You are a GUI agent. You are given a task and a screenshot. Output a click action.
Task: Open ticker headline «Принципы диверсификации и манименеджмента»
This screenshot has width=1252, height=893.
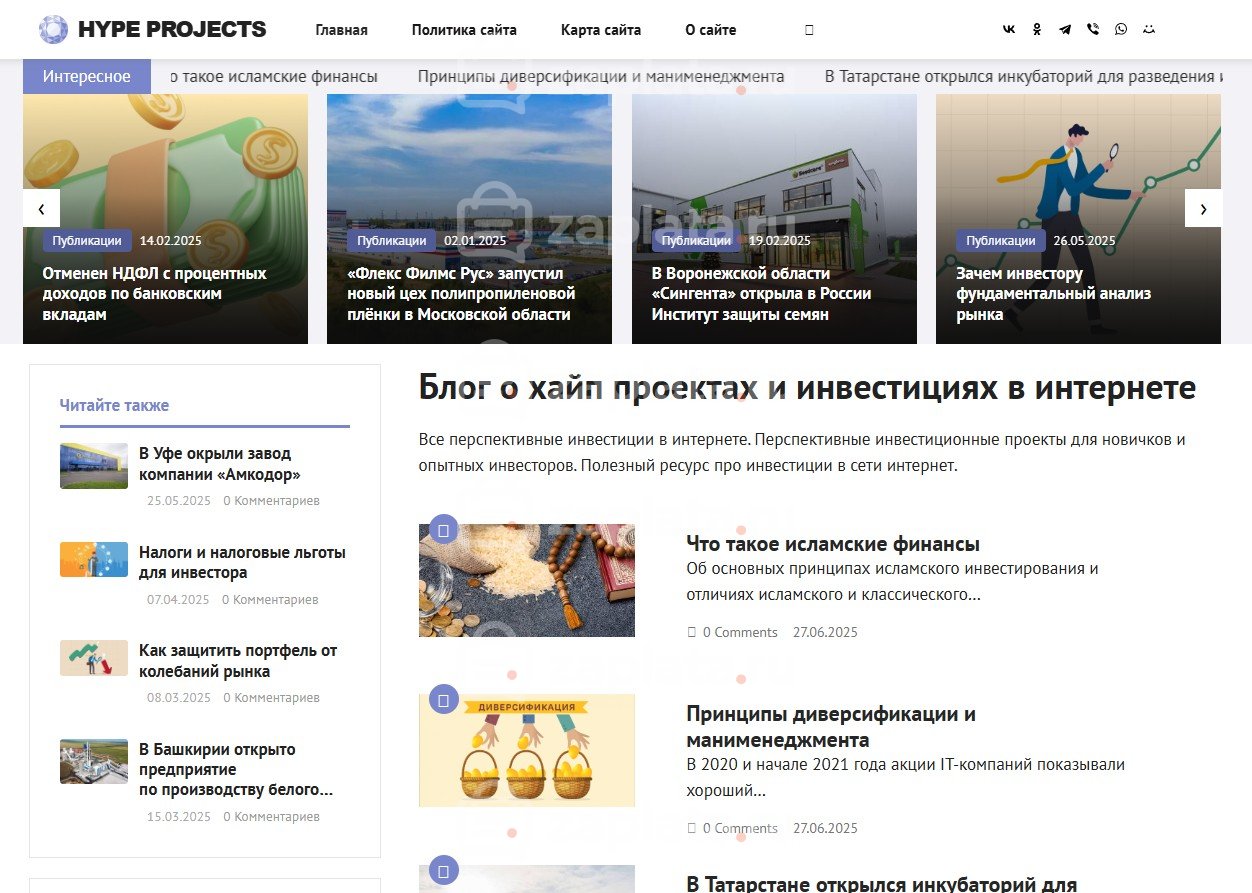(x=601, y=76)
